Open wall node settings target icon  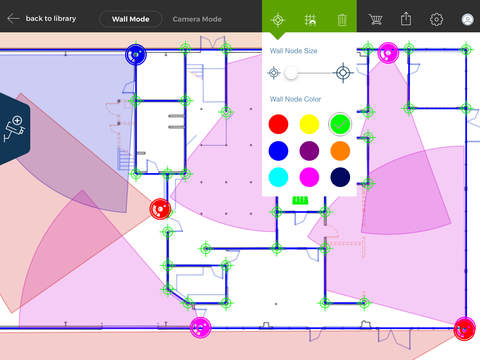(278, 20)
